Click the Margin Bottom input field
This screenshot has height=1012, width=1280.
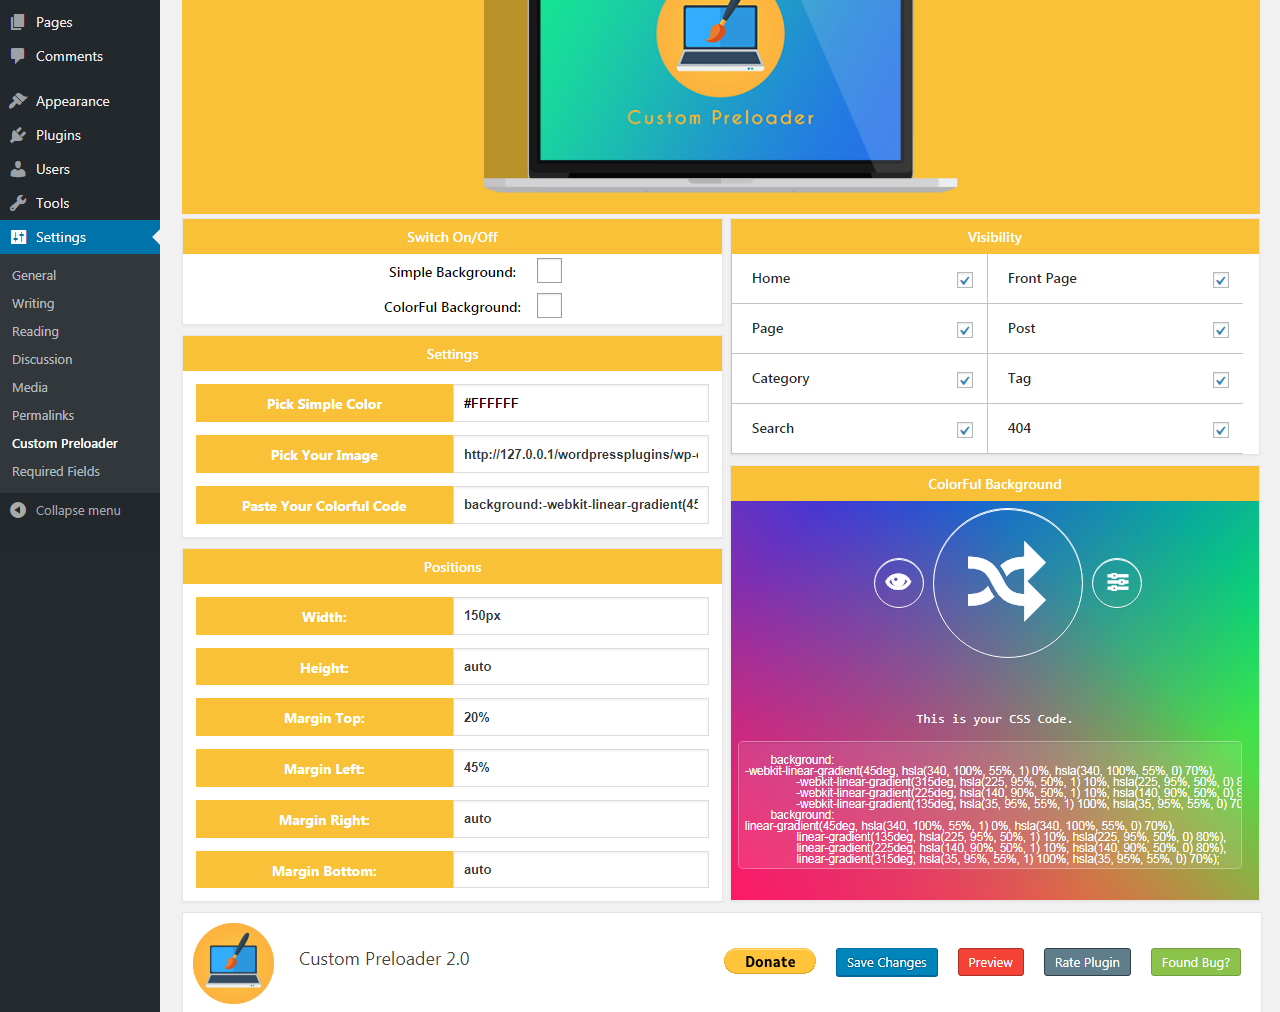(x=580, y=870)
